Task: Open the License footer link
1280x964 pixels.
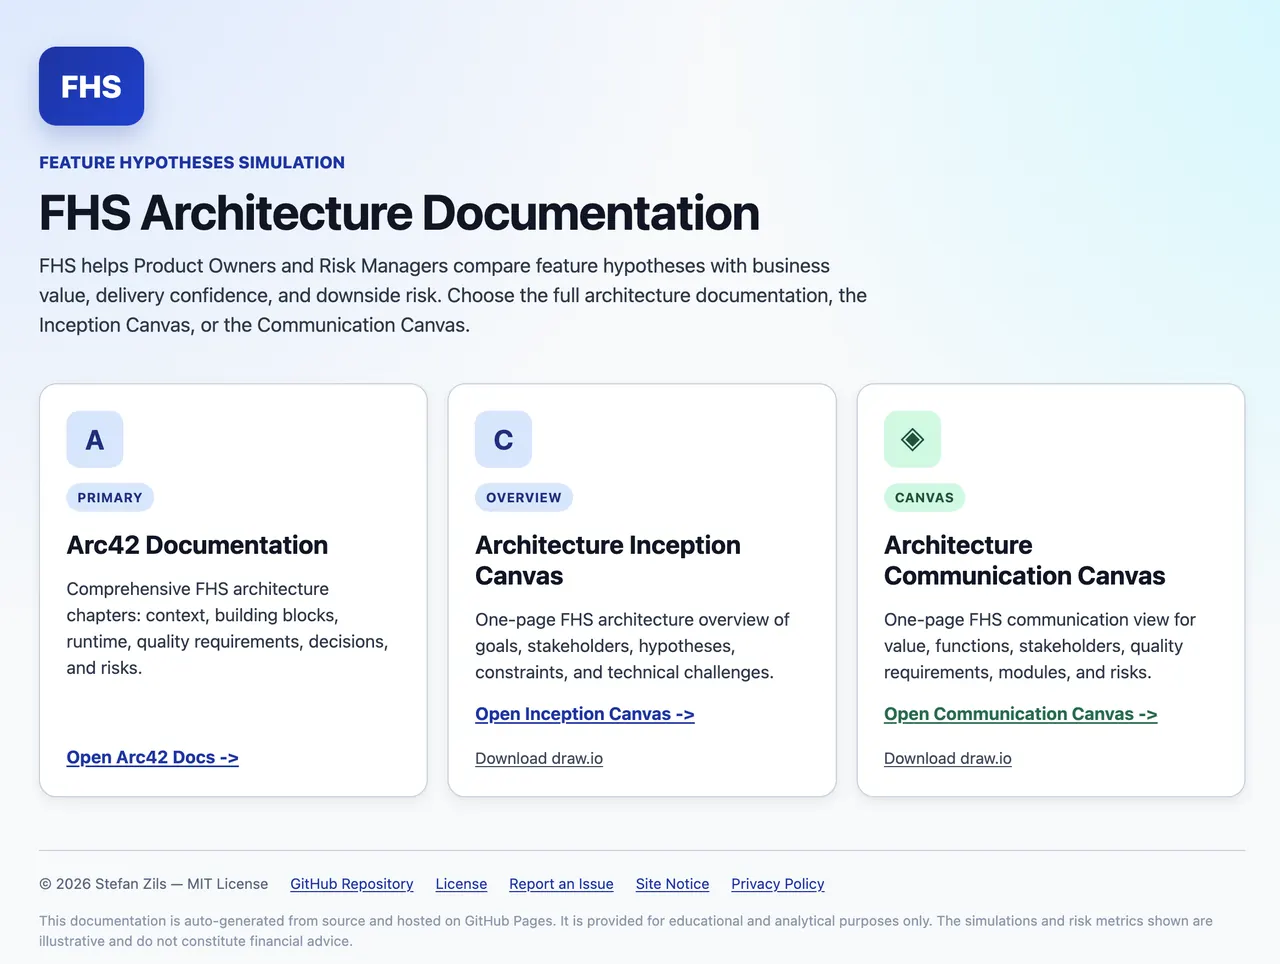Action: tap(461, 884)
